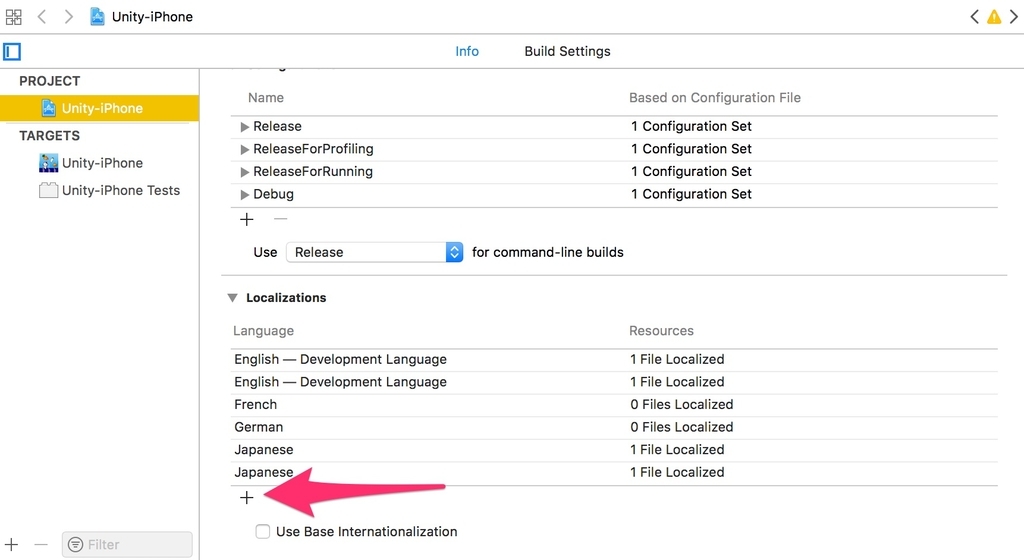
Task: Select the French localization row
Action: [256, 405]
